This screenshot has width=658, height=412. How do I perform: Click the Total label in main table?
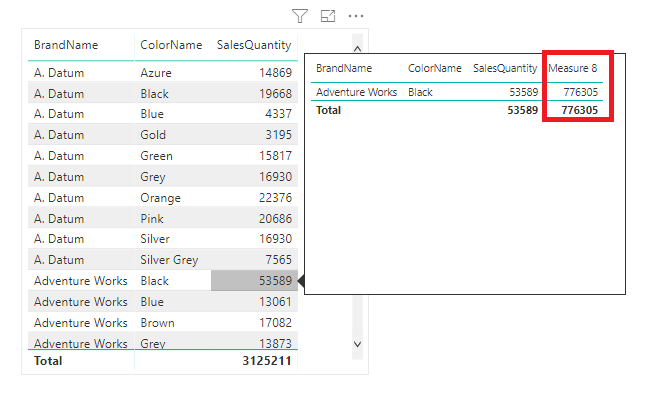48,361
